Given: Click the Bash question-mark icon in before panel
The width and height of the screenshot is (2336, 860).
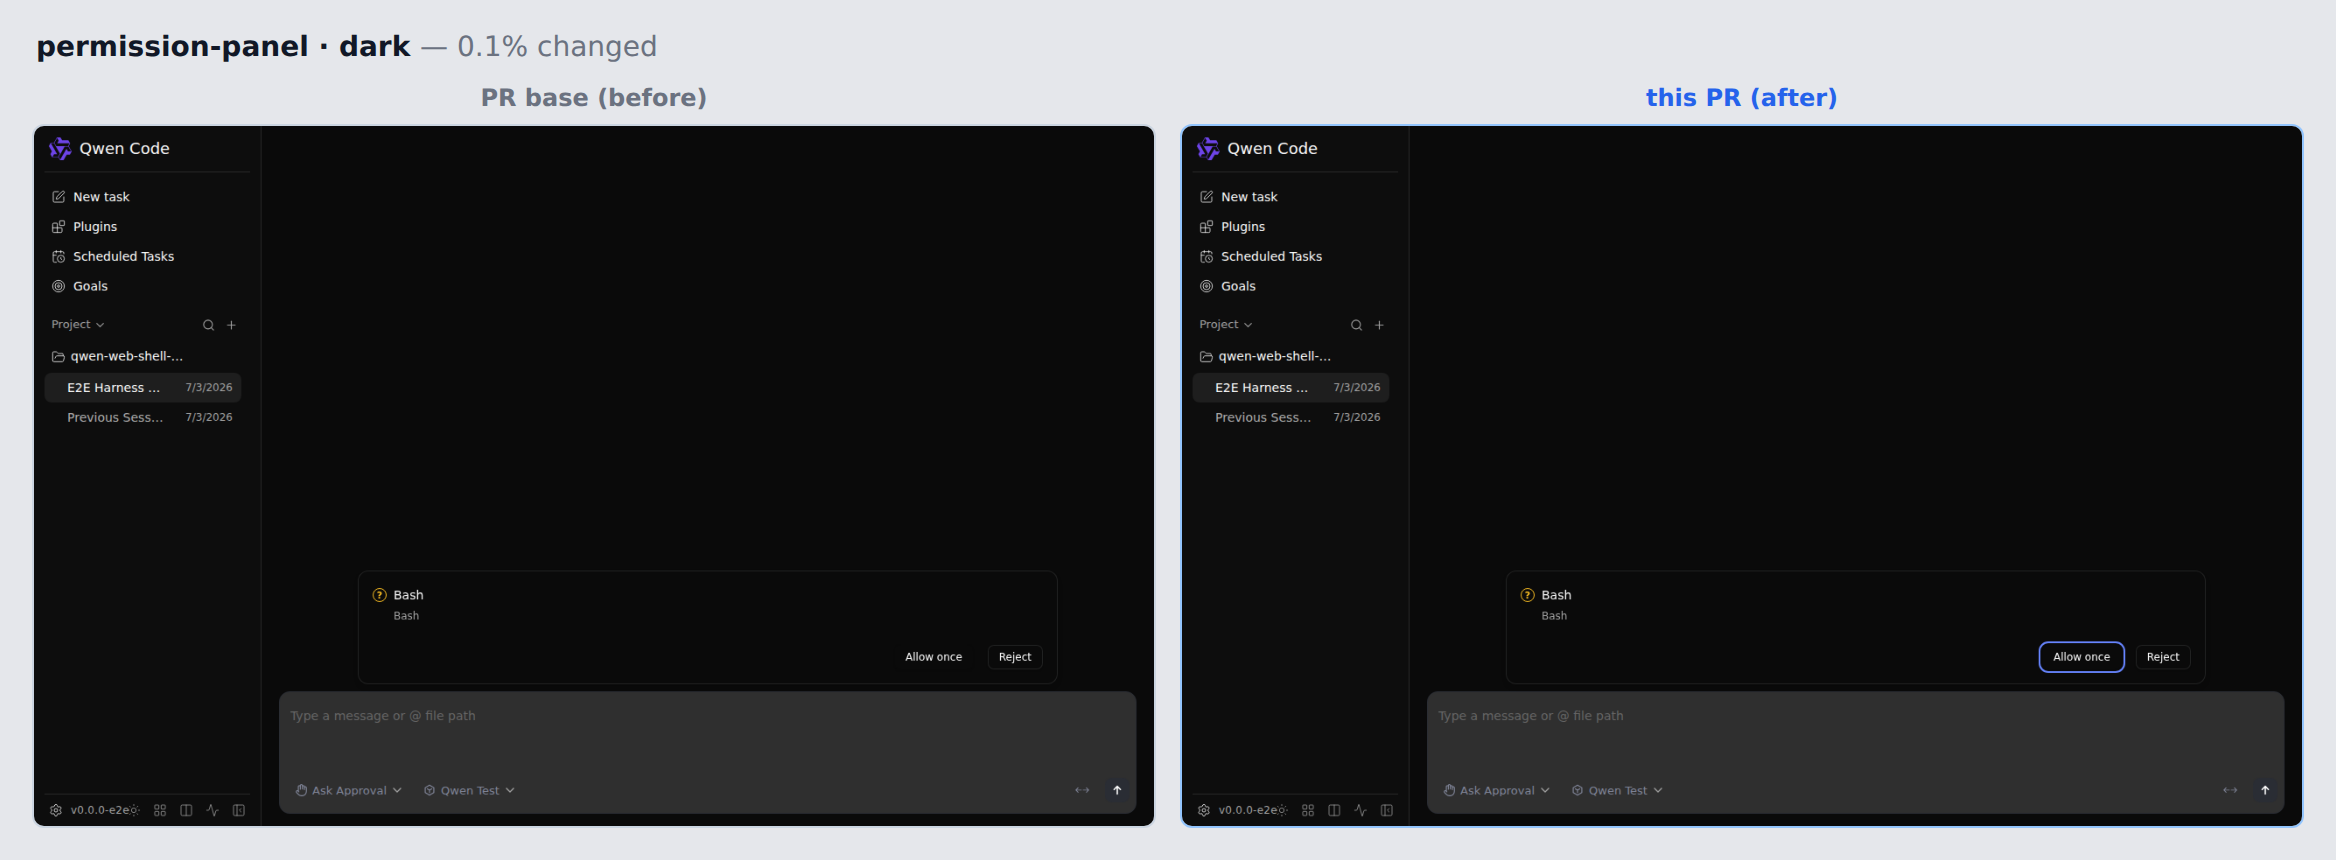Looking at the screenshot, I should pos(380,595).
